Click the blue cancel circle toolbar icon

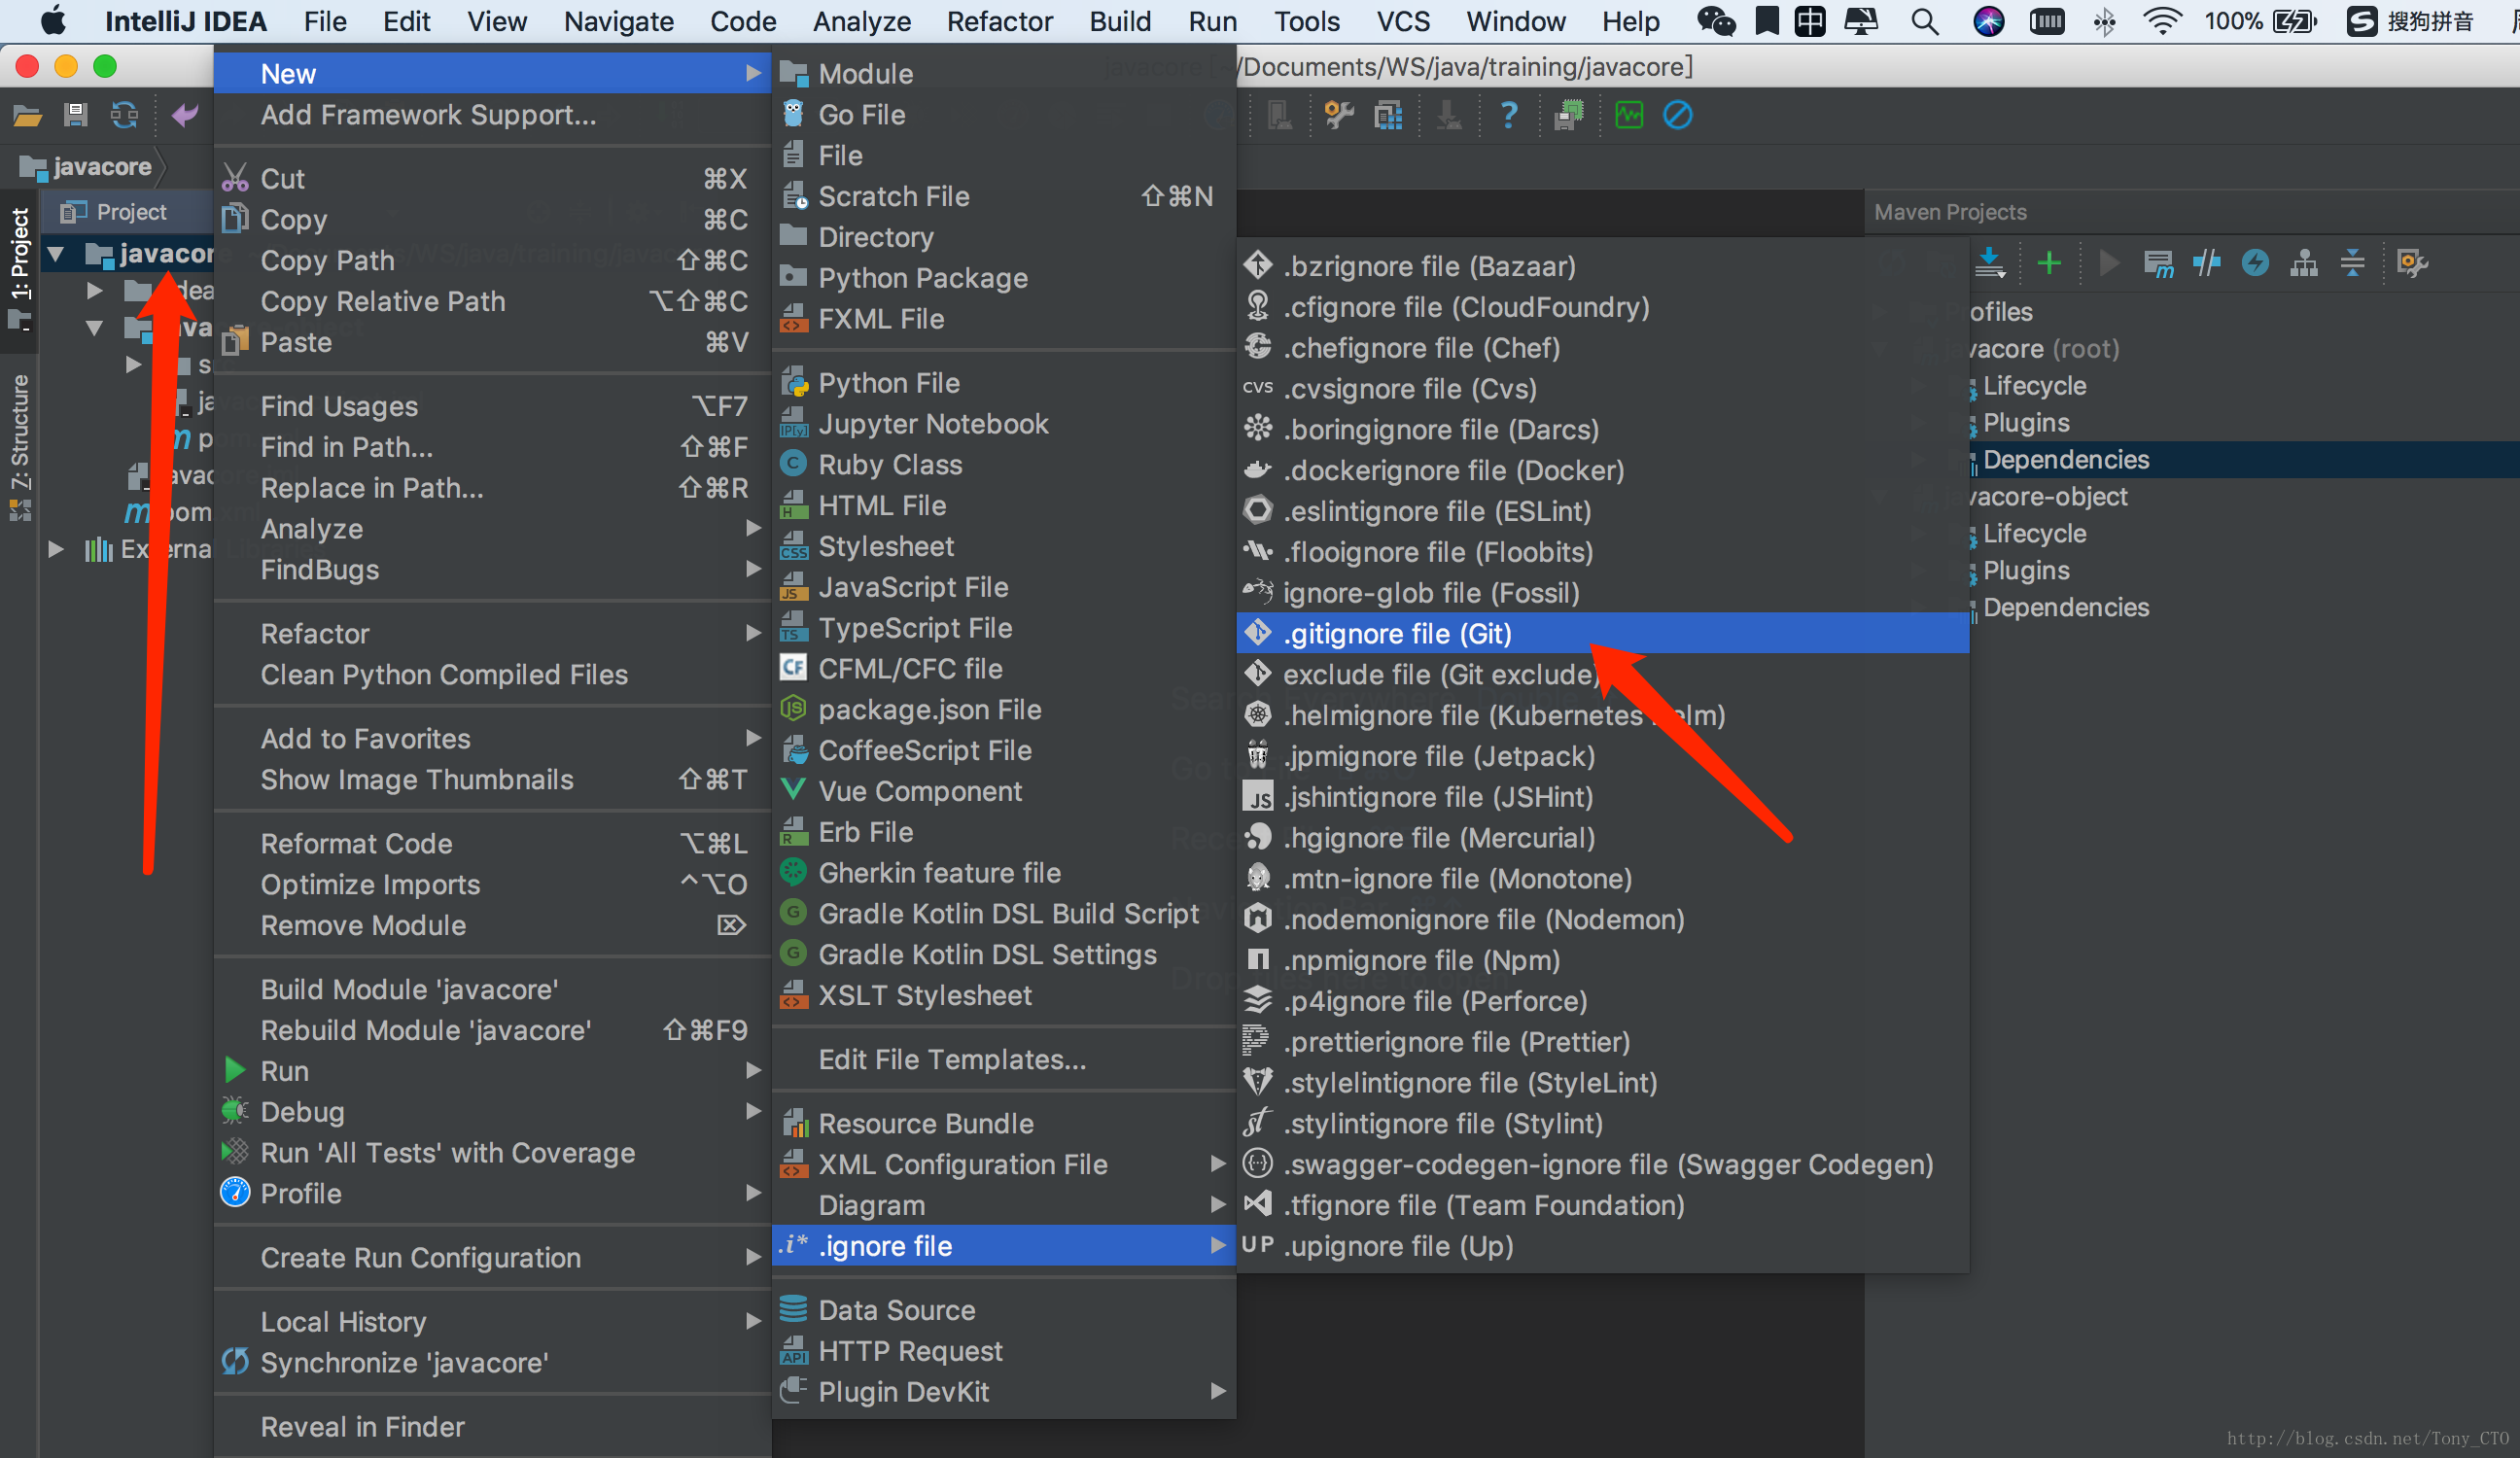[x=1678, y=116]
